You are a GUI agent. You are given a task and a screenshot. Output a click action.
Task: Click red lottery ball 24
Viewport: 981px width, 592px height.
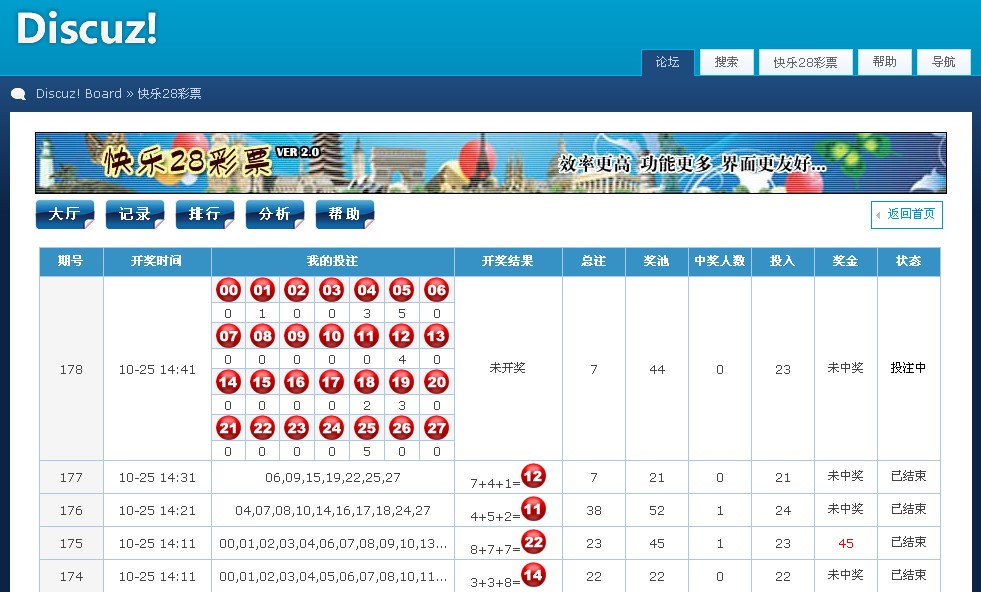pos(332,428)
